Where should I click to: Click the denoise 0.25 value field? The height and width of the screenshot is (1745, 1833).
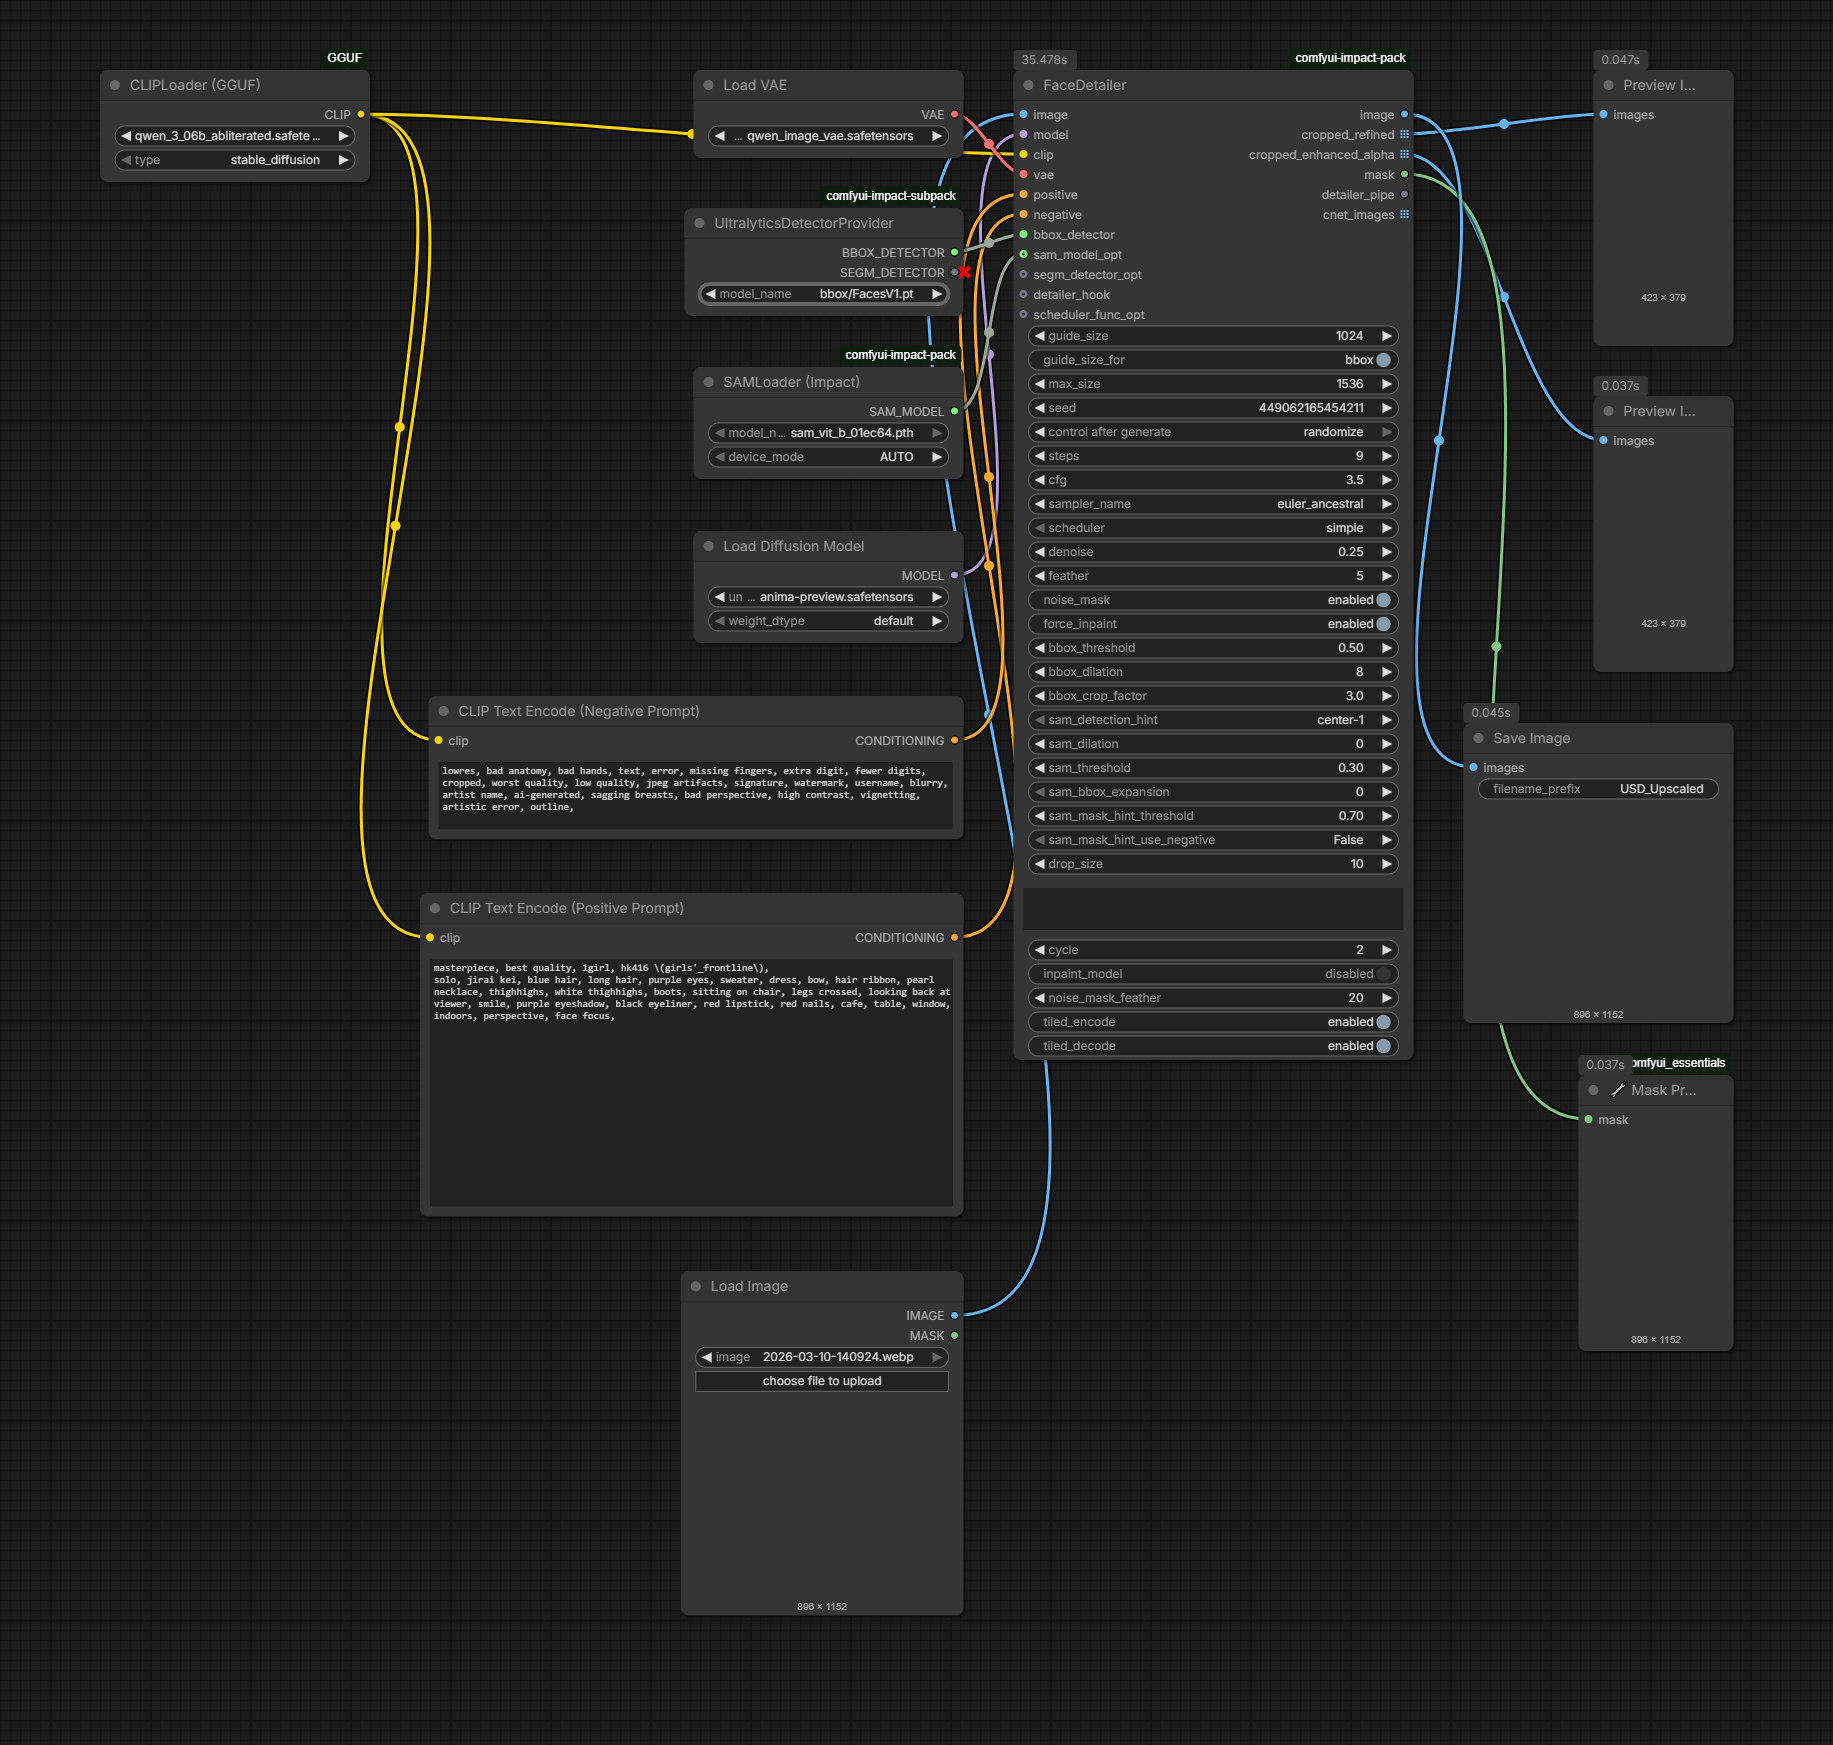1213,552
